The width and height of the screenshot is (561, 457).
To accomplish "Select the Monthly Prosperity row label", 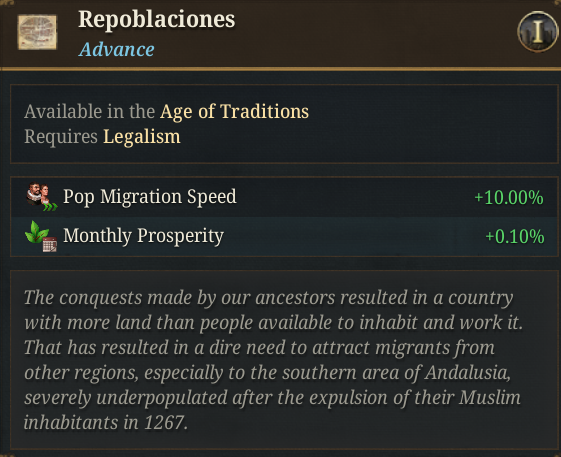I will (143, 236).
